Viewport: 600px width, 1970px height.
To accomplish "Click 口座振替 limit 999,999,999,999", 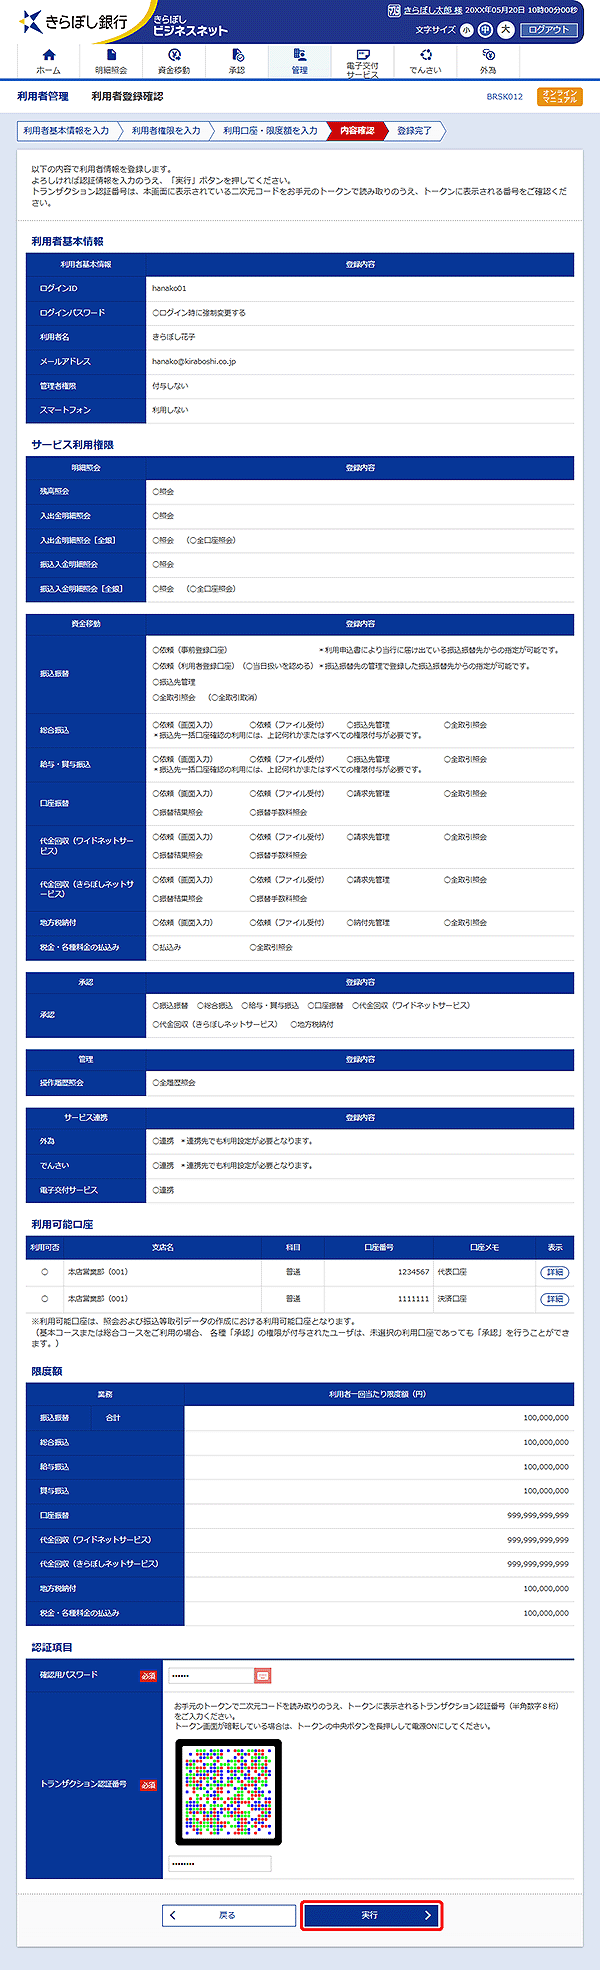I will point(538,1515).
